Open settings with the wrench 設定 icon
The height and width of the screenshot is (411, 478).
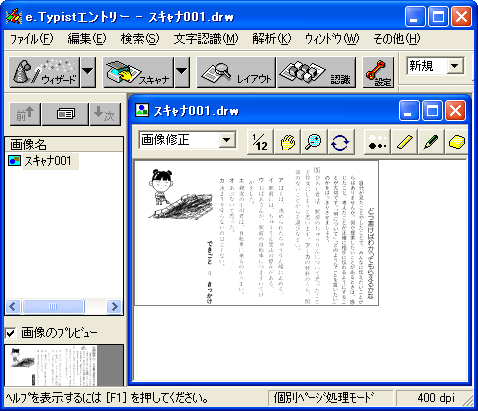[x=378, y=72]
